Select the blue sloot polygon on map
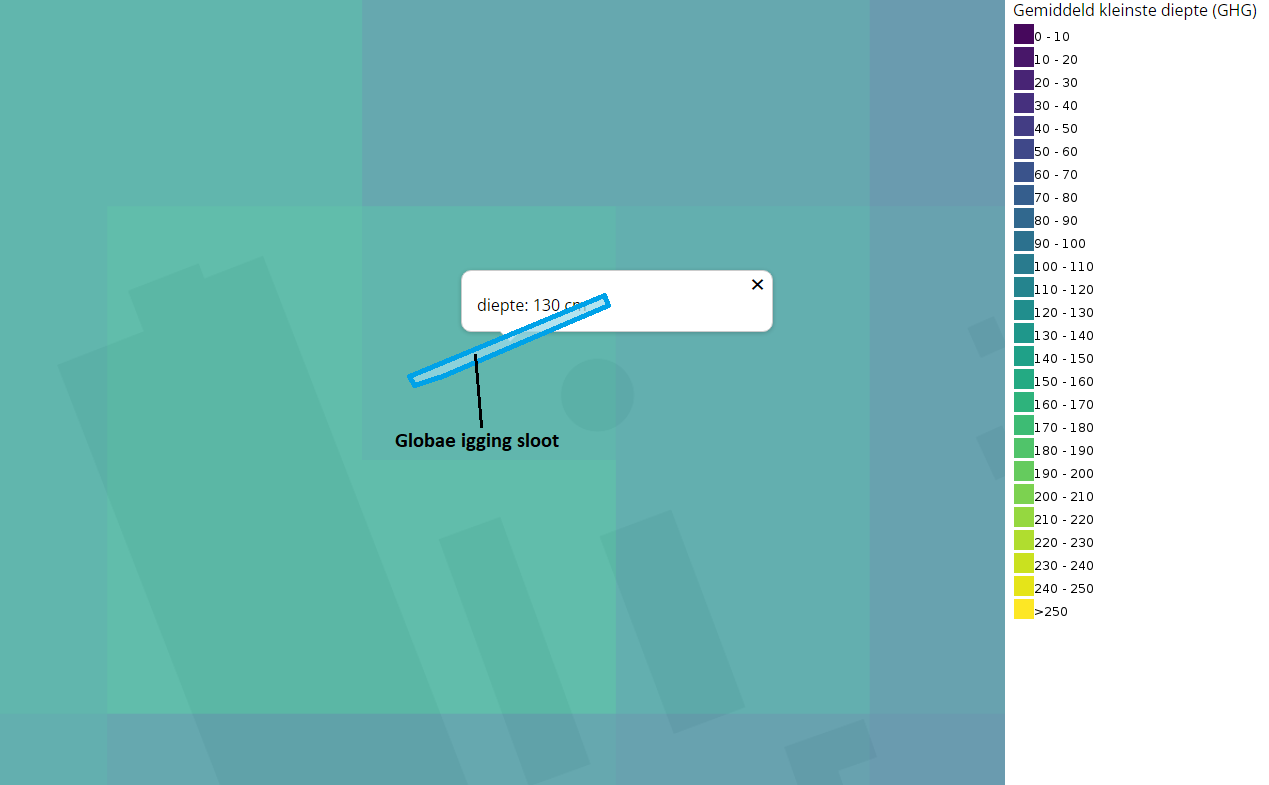The height and width of the screenshot is (785, 1269). [x=509, y=340]
